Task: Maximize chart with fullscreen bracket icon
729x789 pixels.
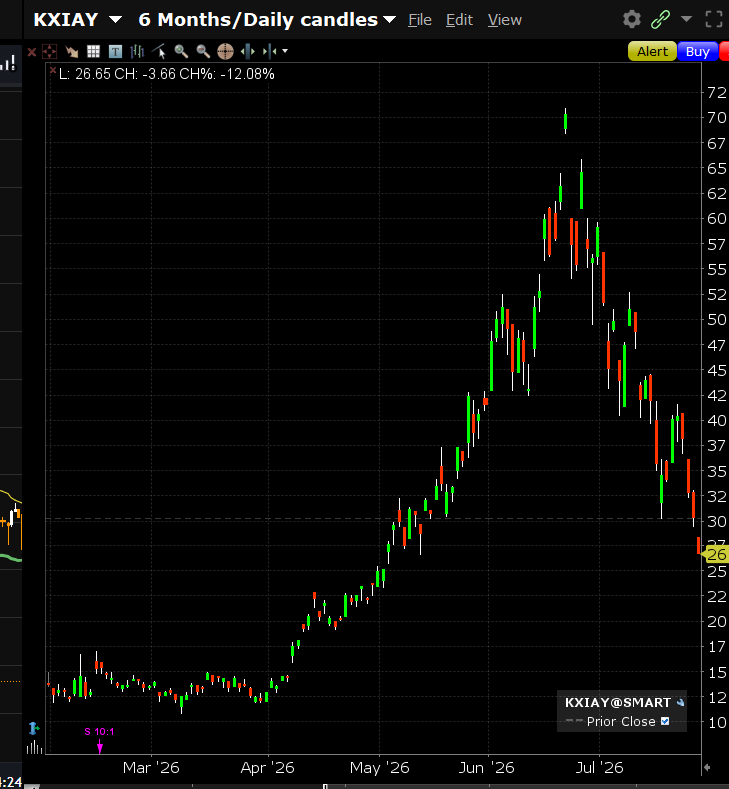Action: click(714, 20)
